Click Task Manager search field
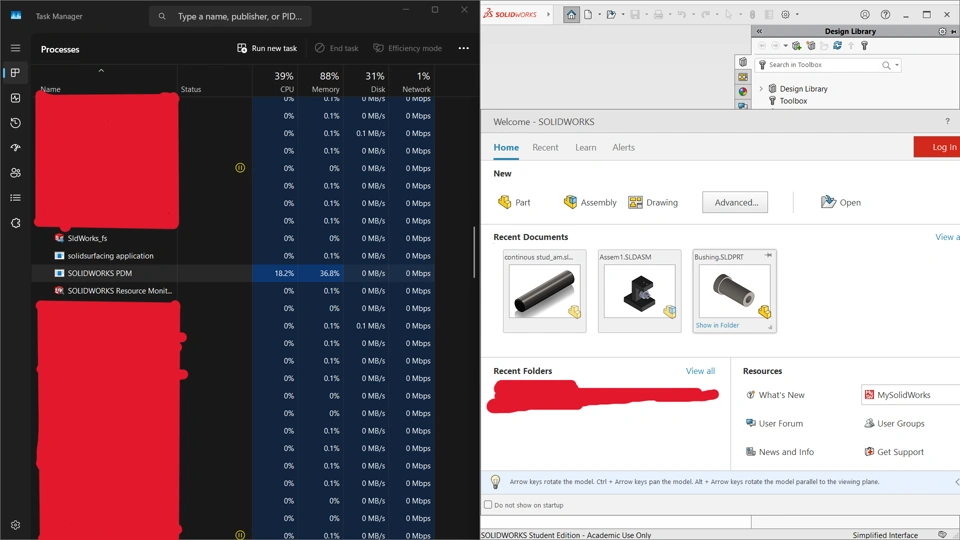This screenshot has width=960, height=540. pos(230,17)
